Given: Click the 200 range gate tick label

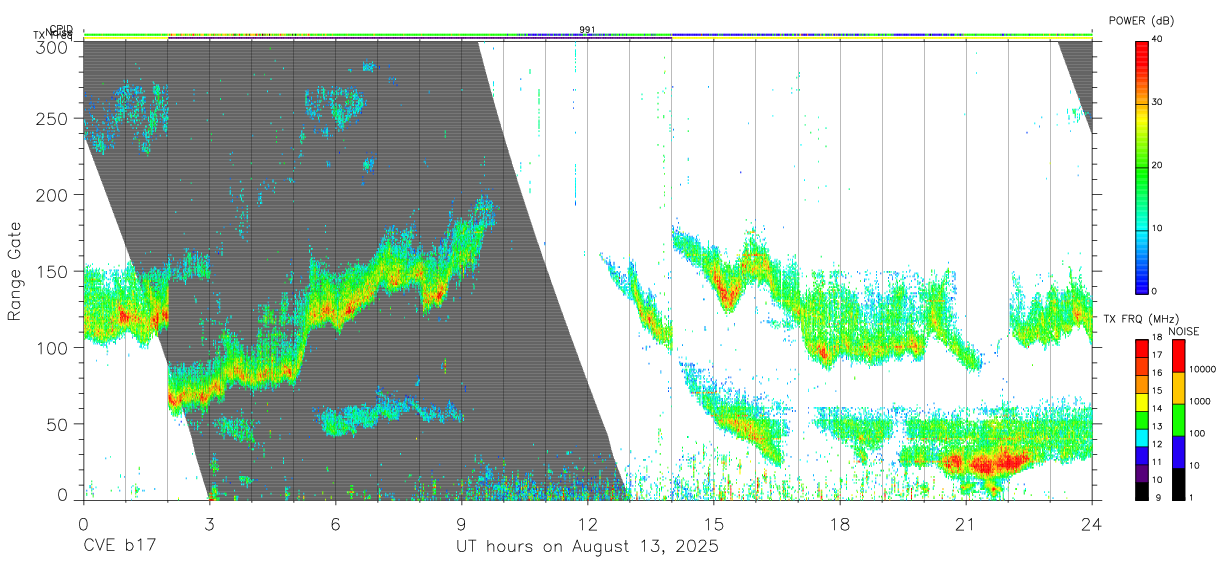Looking at the screenshot, I should (52, 195).
